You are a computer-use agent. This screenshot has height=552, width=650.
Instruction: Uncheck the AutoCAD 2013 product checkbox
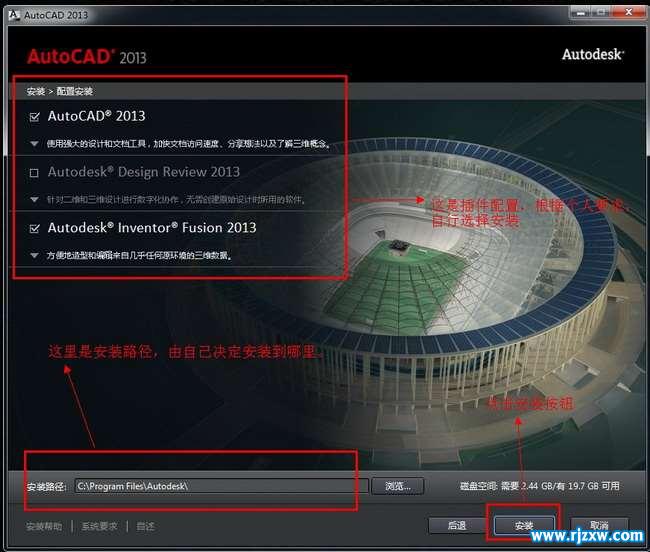(x=35, y=117)
